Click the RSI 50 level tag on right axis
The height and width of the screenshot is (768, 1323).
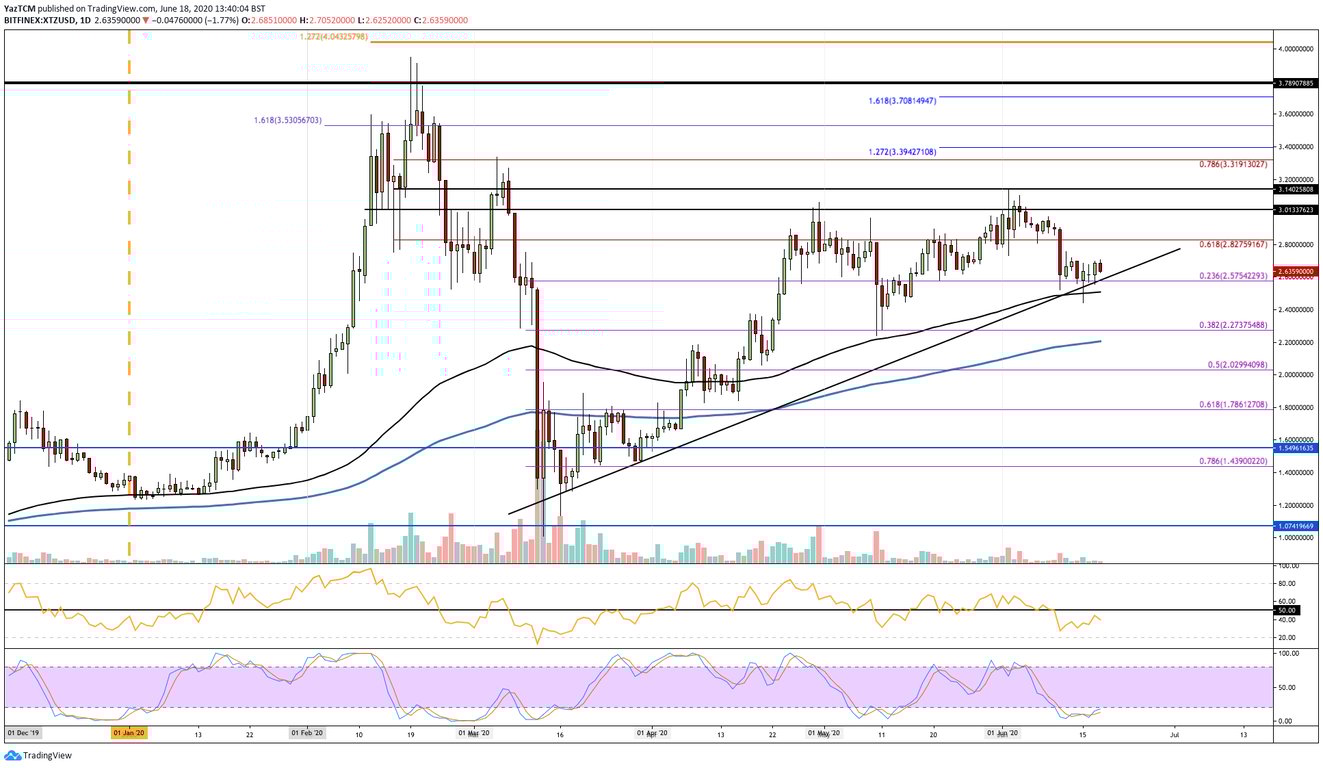tap(1288, 610)
